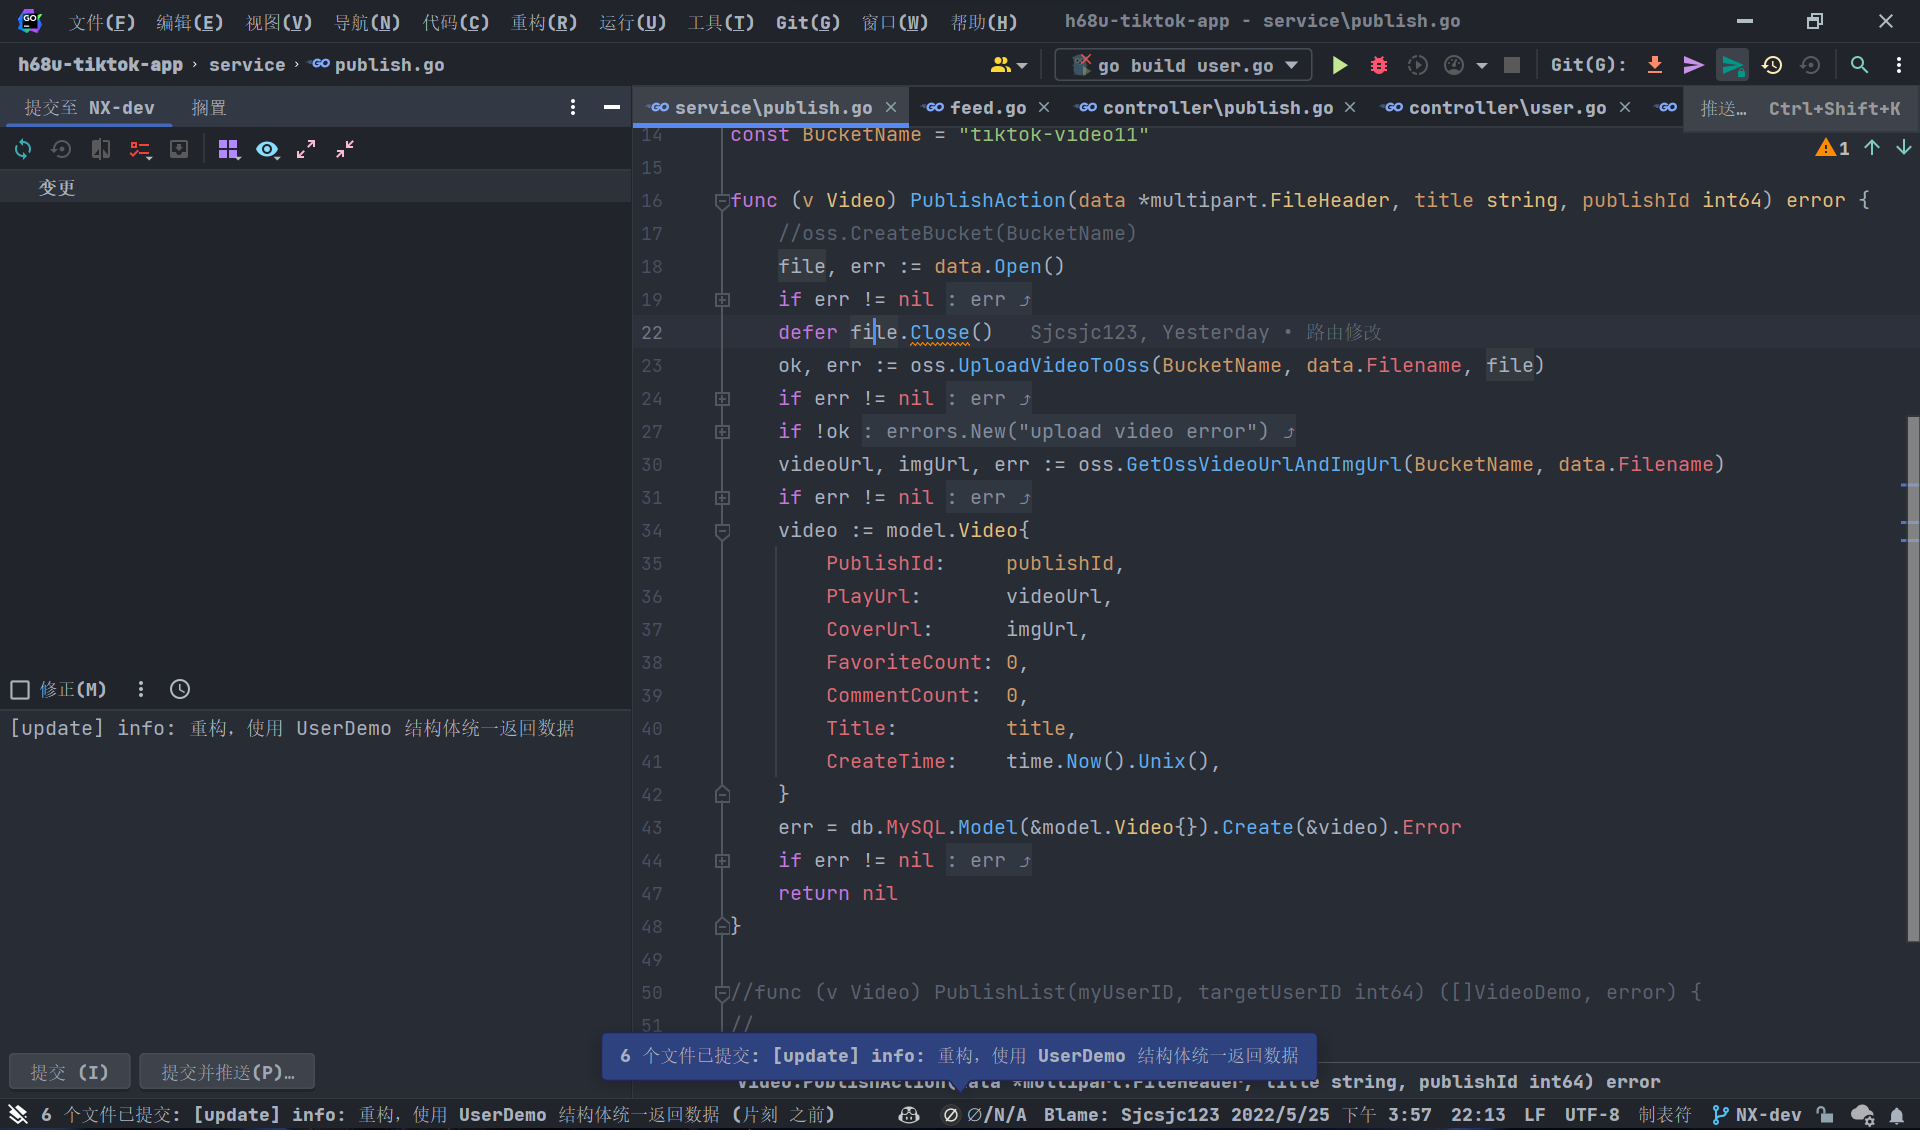This screenshot has height=1130, width=1920.
Task: Open notifications bell in status bar
Action: pyautogui.click(x=1897, y=1114)
